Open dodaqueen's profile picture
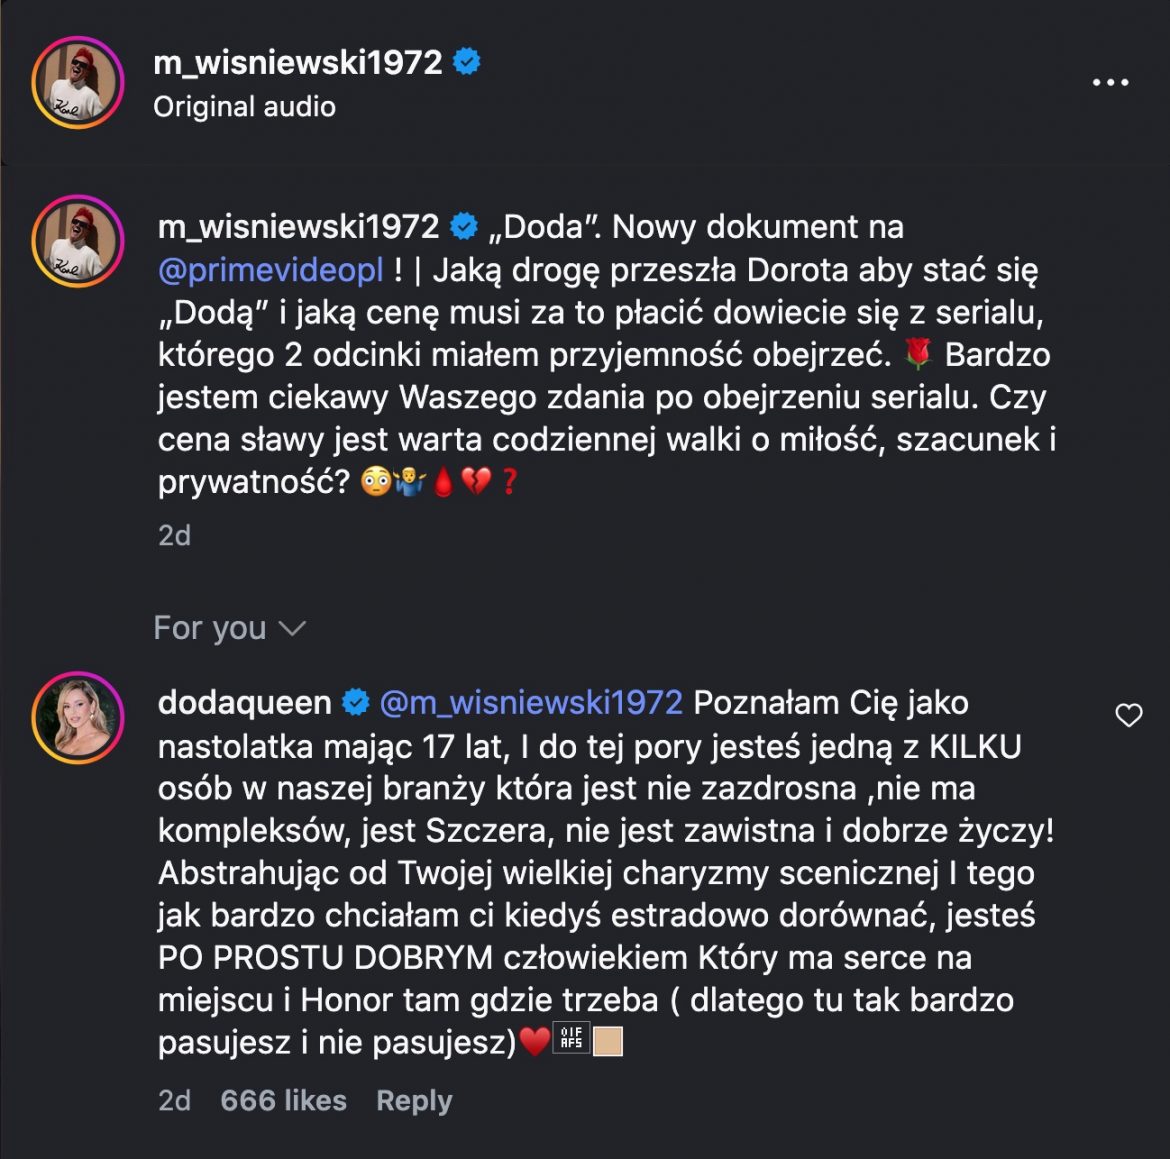Image resolution: width=1170 pixels, height=1159 pixels. pyautogui.click(x=78, y=718)
